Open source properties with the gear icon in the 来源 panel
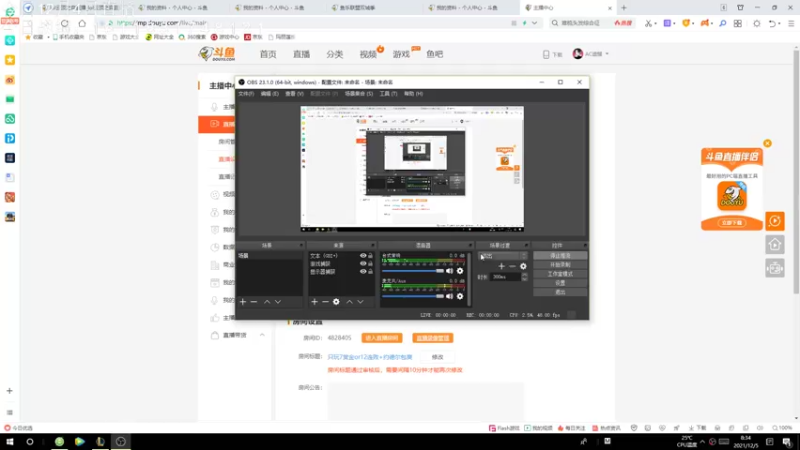This screenshot has width=800, height=450. pyautogui.click(x=336, y=302)
